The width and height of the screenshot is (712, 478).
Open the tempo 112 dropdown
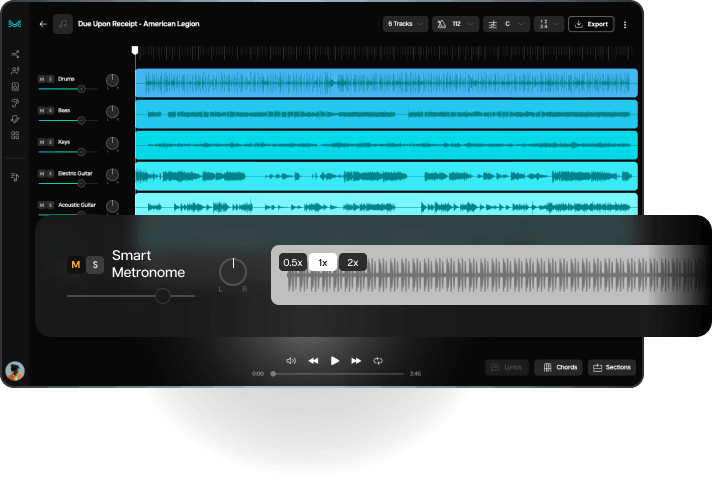point(455,24)
